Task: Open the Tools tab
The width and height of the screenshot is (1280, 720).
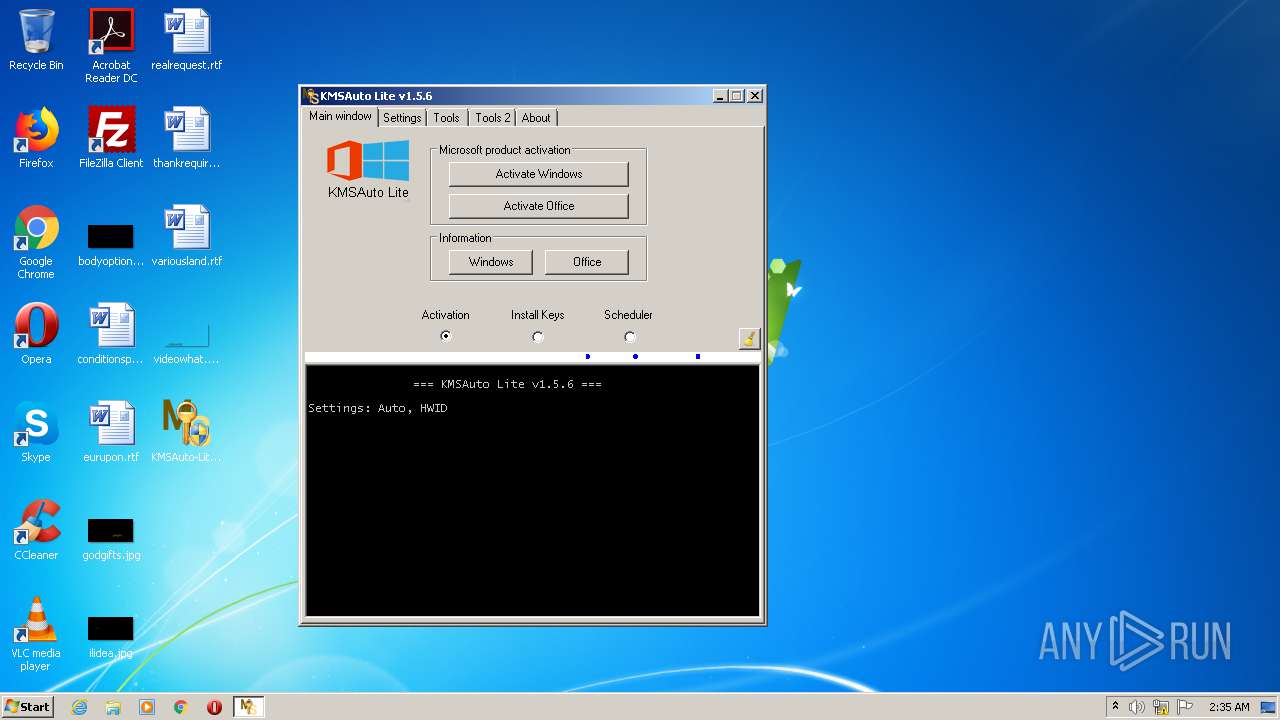Action: coord(446,118)
